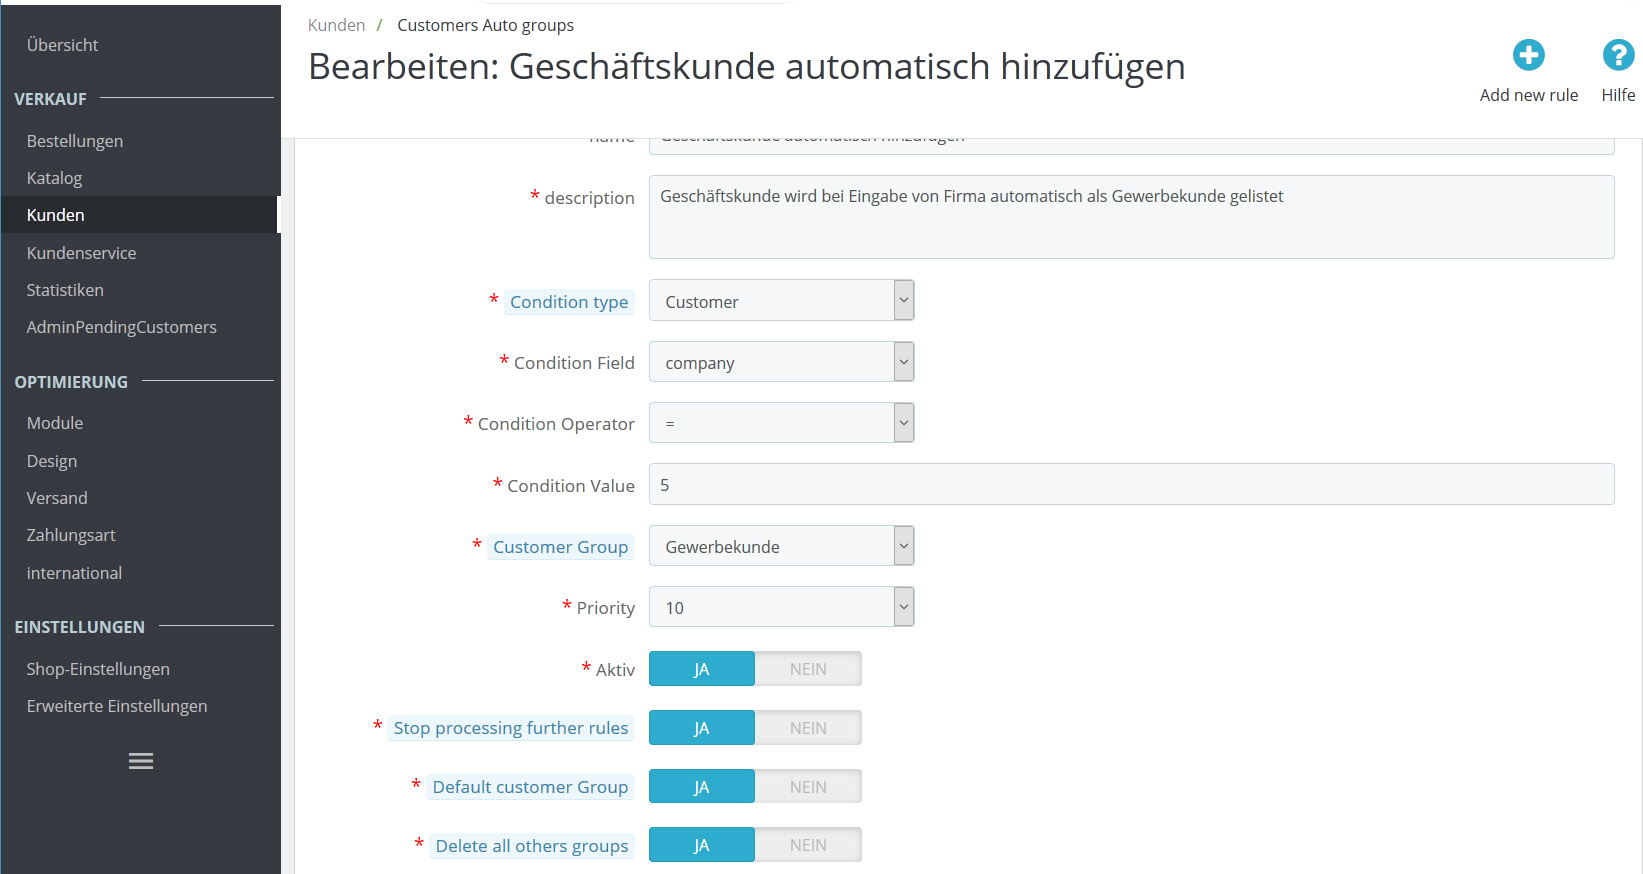Expand the Priority dropdown

(781, 607)
